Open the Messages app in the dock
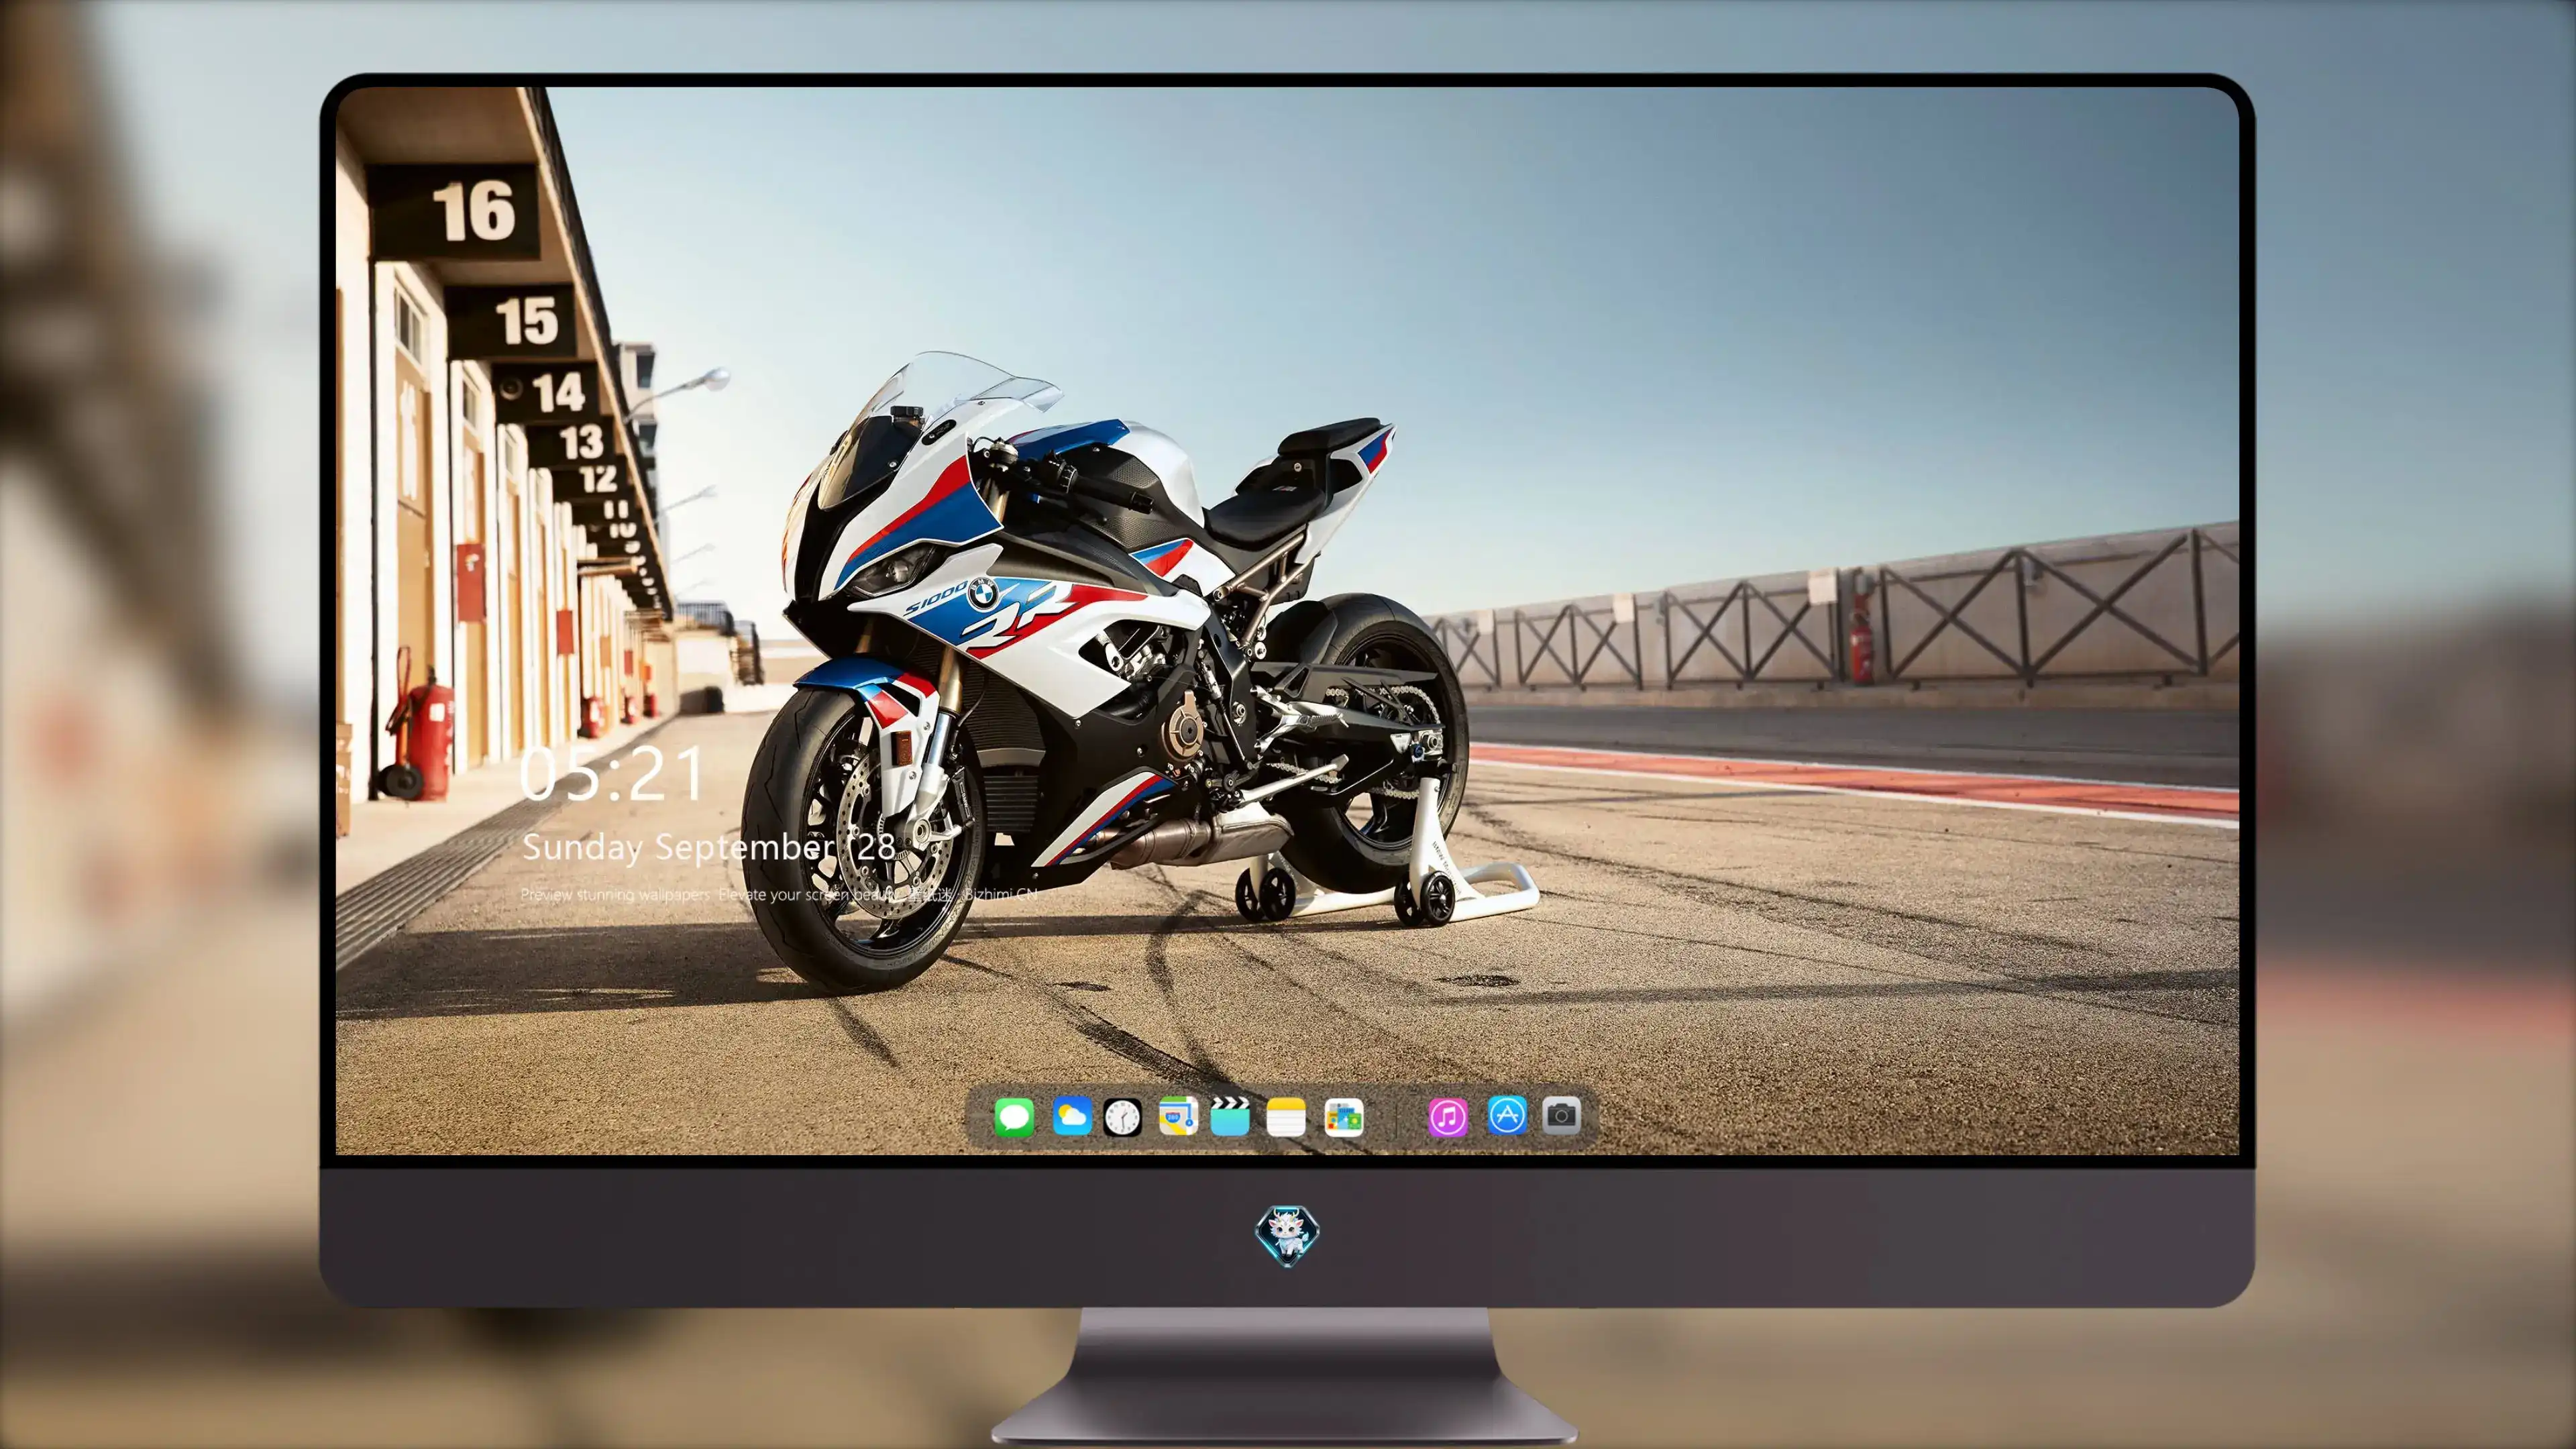The image size is (2576, 1449). [x=1014, y=1117]
